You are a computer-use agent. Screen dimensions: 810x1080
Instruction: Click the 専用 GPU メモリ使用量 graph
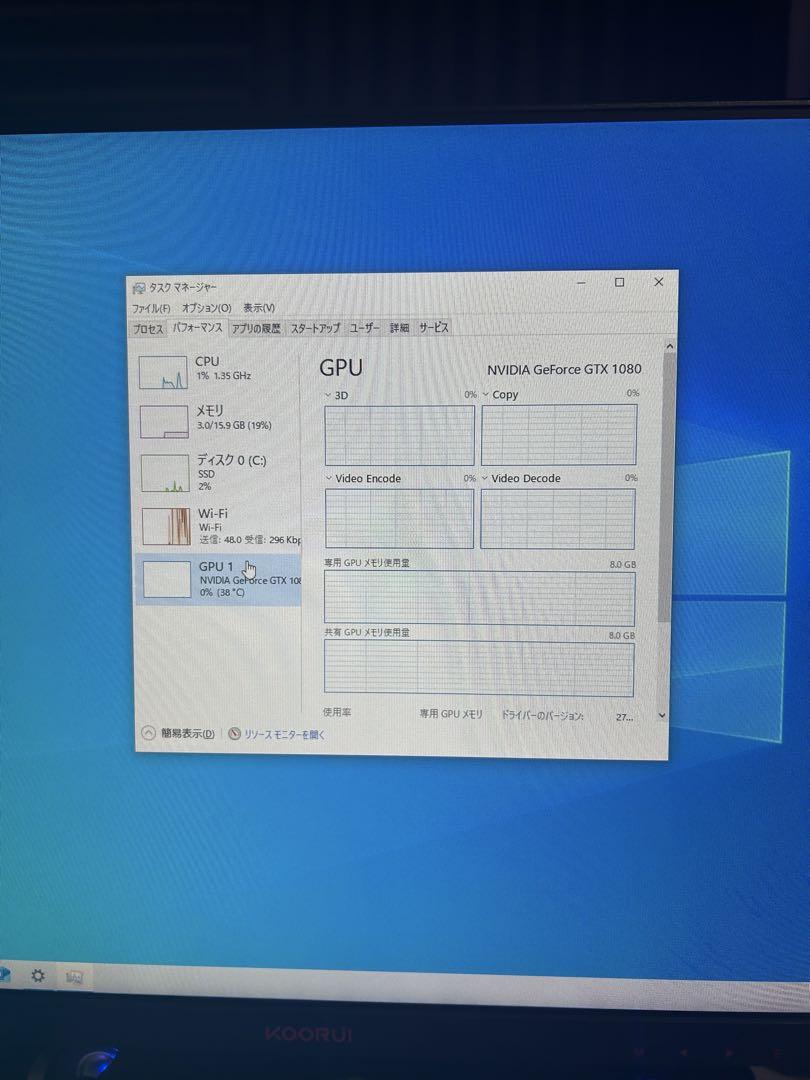point(479,598)
